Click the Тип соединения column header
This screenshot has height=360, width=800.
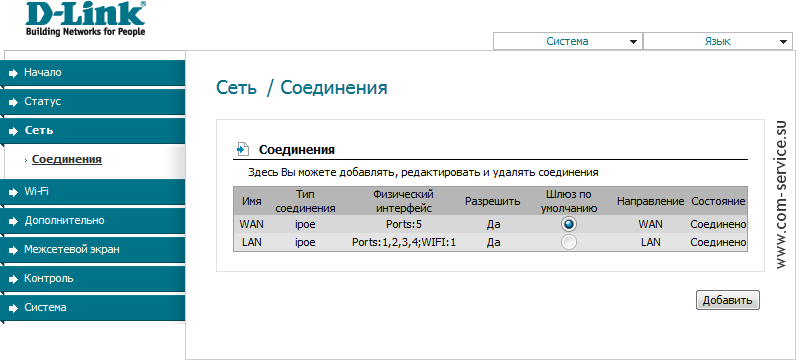tap(305, 201)
